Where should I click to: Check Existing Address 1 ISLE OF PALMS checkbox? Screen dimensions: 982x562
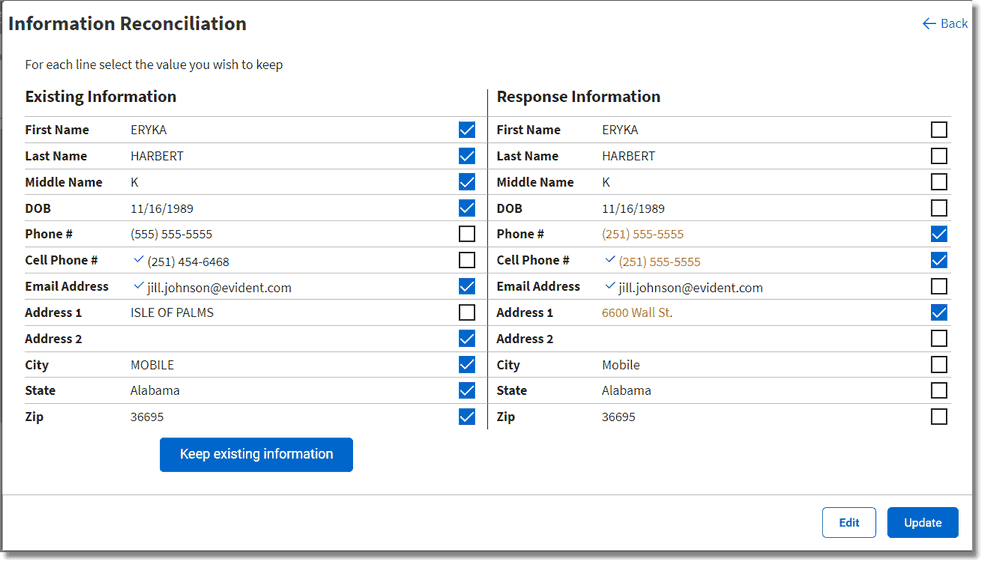point(467,312)
